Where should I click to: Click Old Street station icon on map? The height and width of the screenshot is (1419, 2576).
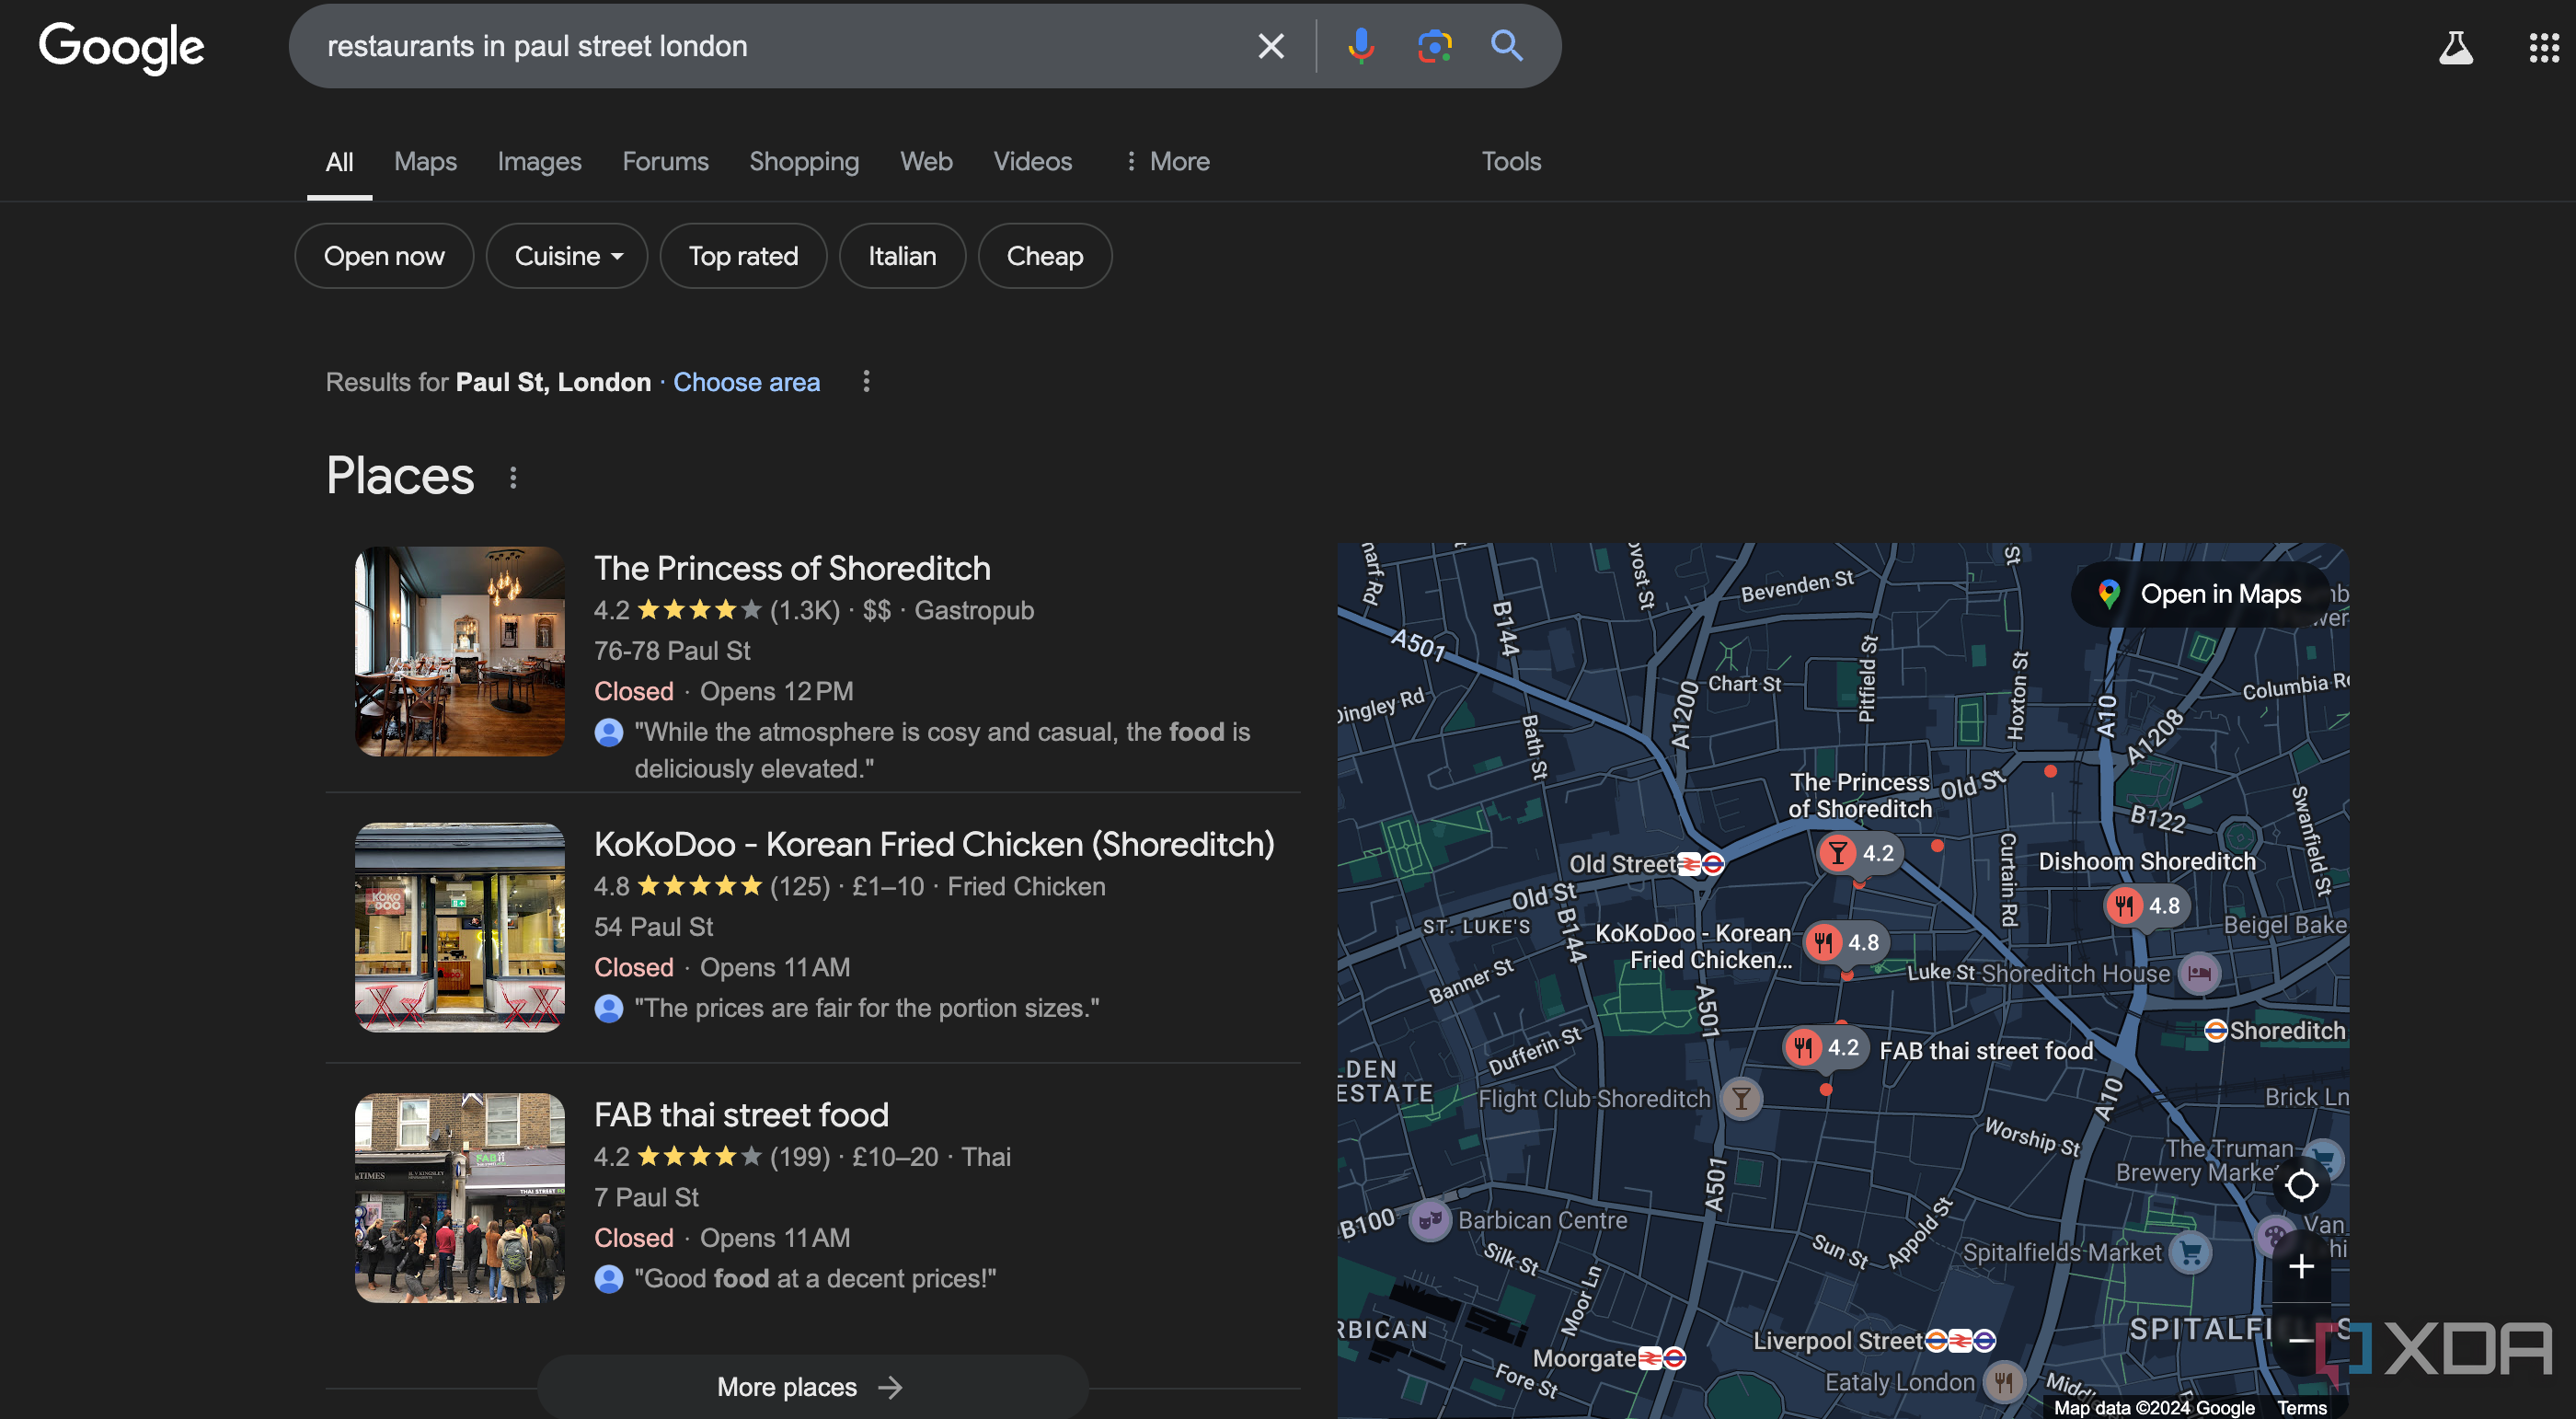[x=1701, y=864]
